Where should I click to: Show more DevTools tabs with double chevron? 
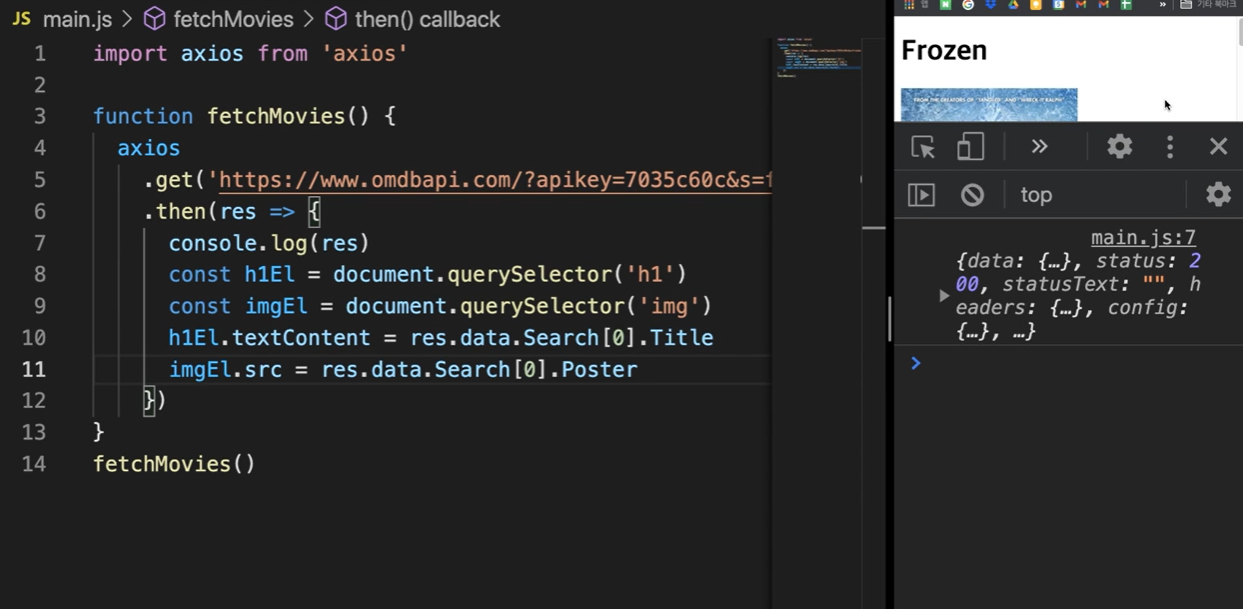1039,147
